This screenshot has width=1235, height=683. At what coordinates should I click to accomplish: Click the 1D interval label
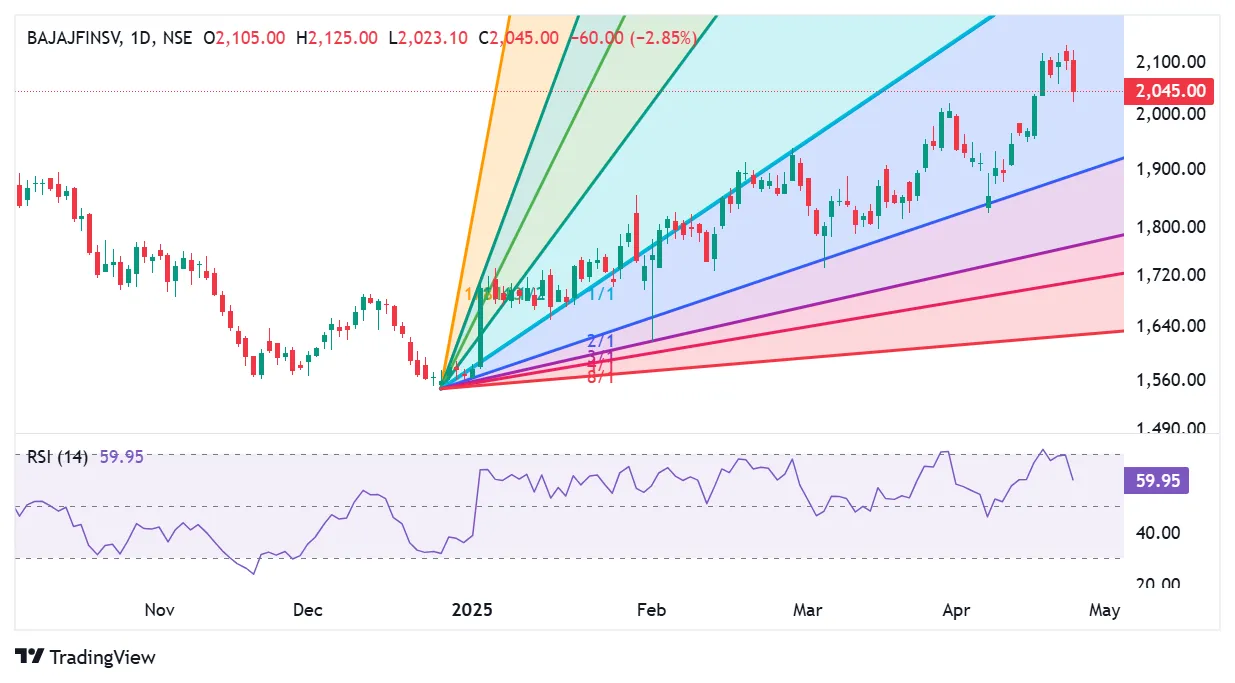(143, 38)
